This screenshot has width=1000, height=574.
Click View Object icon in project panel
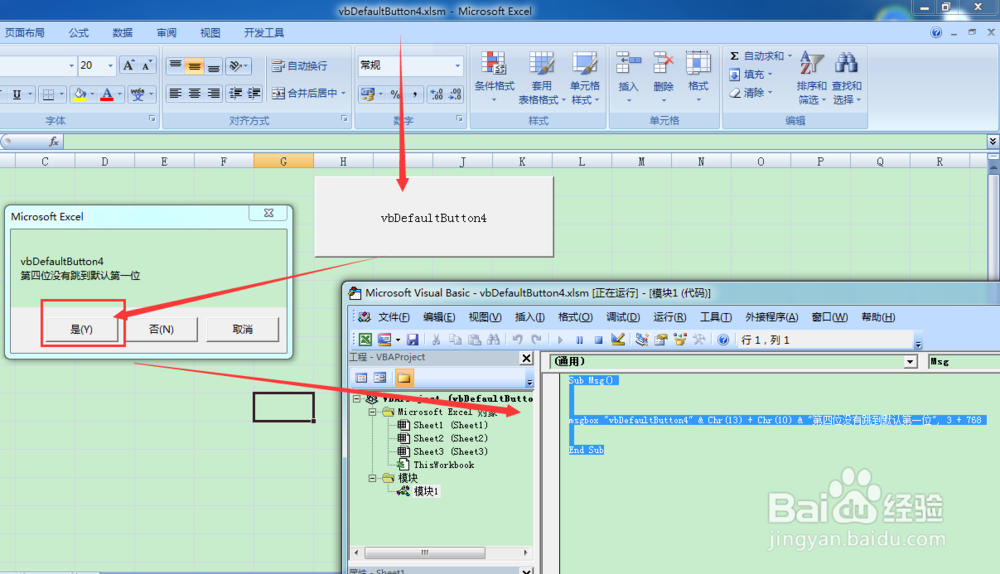pos(380,378)
